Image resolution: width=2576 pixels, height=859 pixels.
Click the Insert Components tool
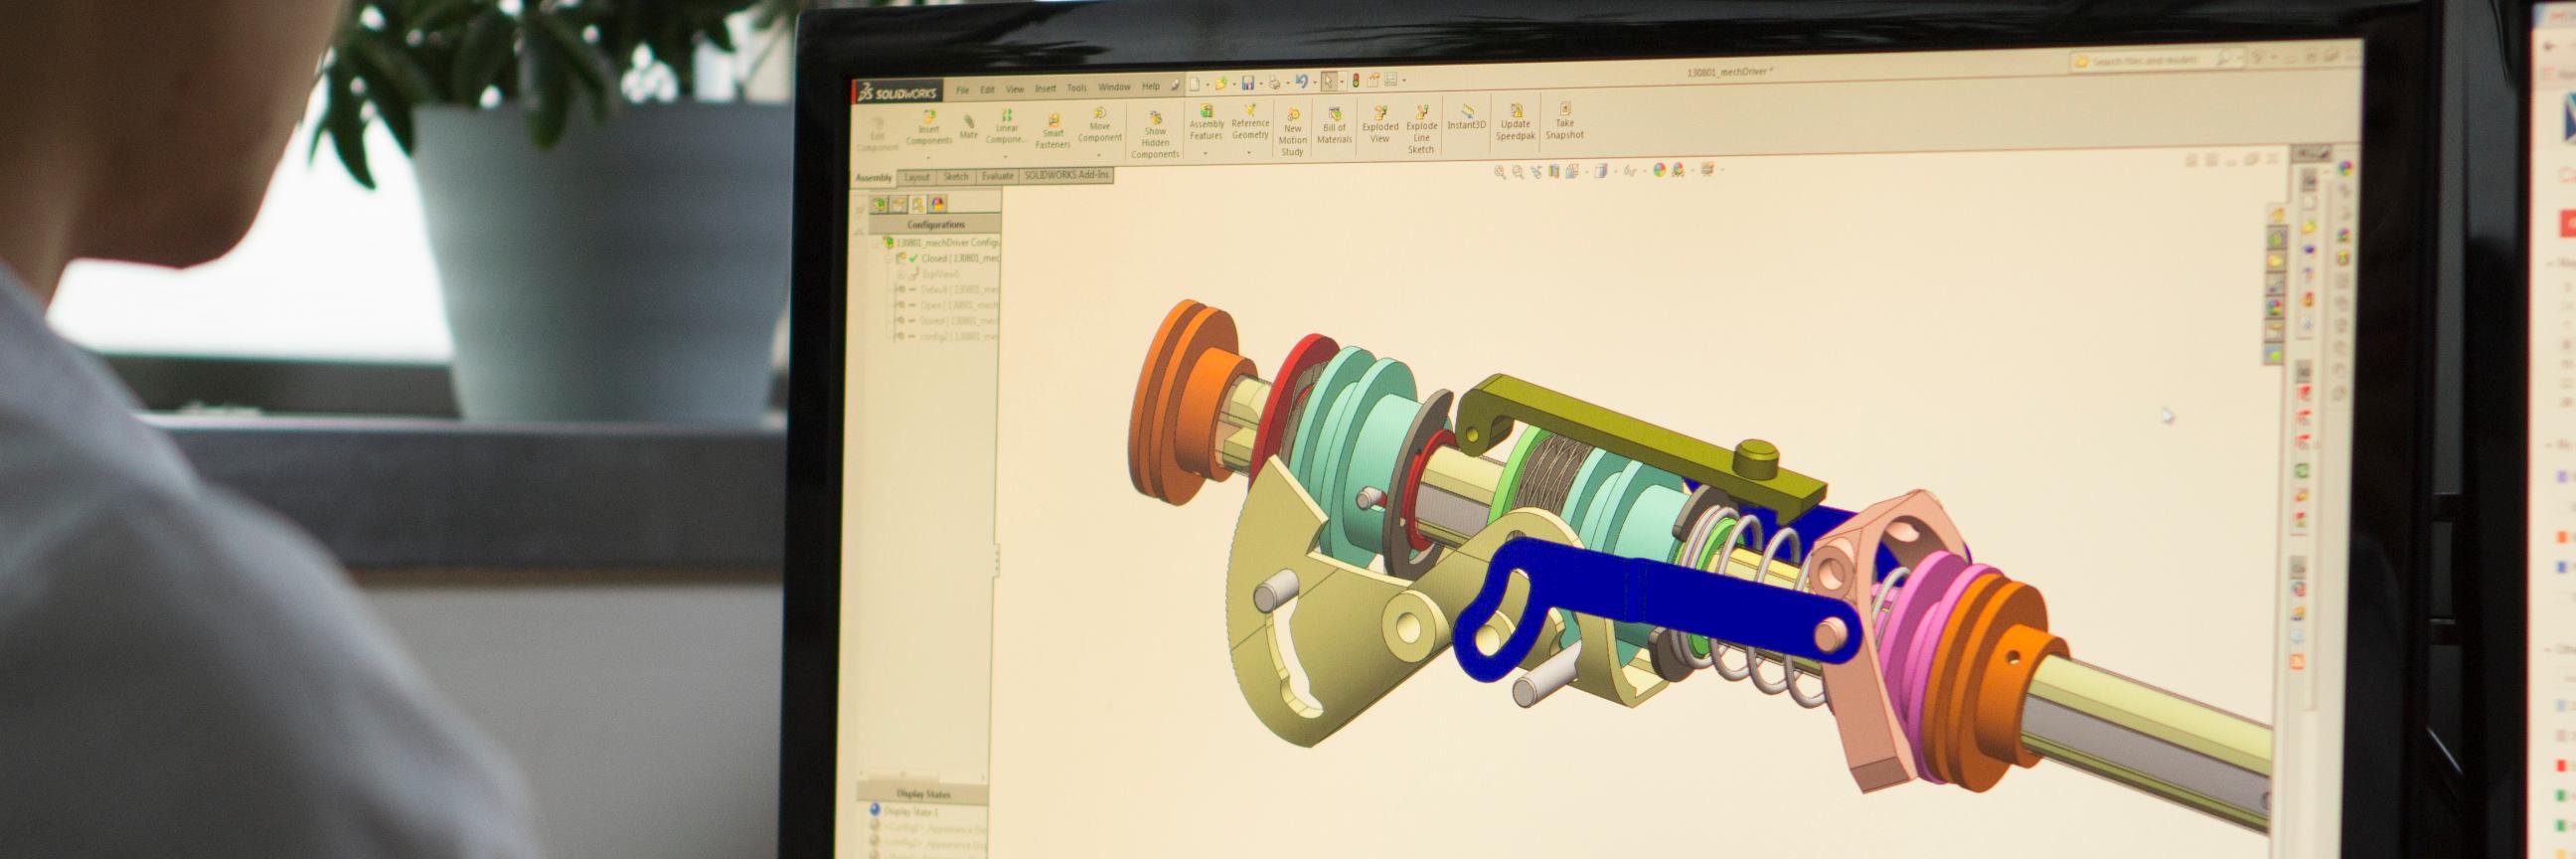pyautogui.click(x=929, y=129)
